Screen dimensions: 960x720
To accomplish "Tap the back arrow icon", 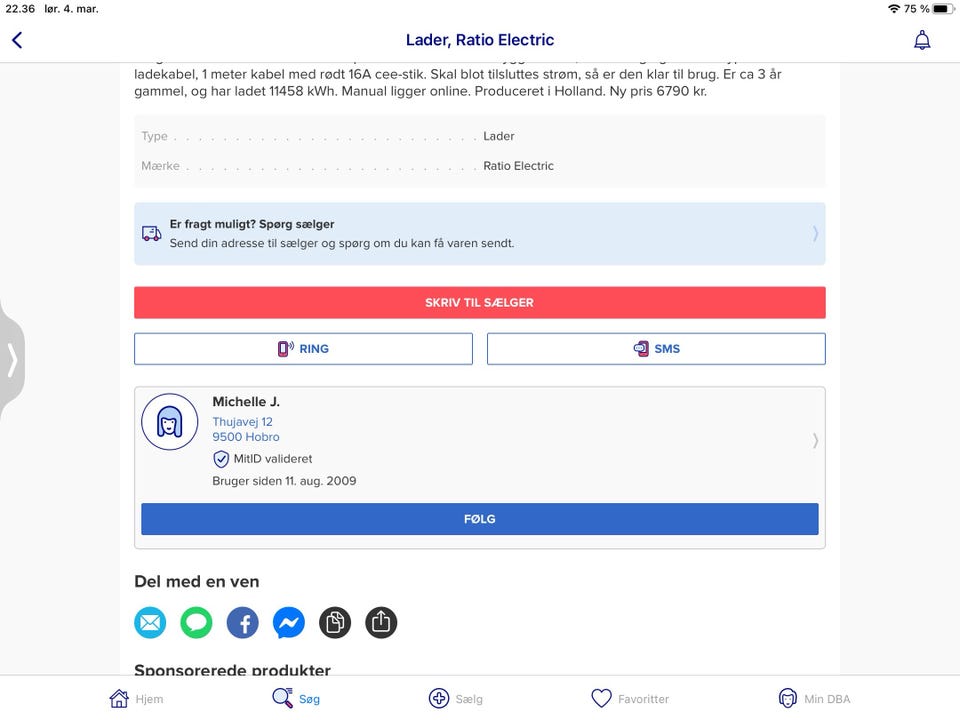I will click(17, 40).
